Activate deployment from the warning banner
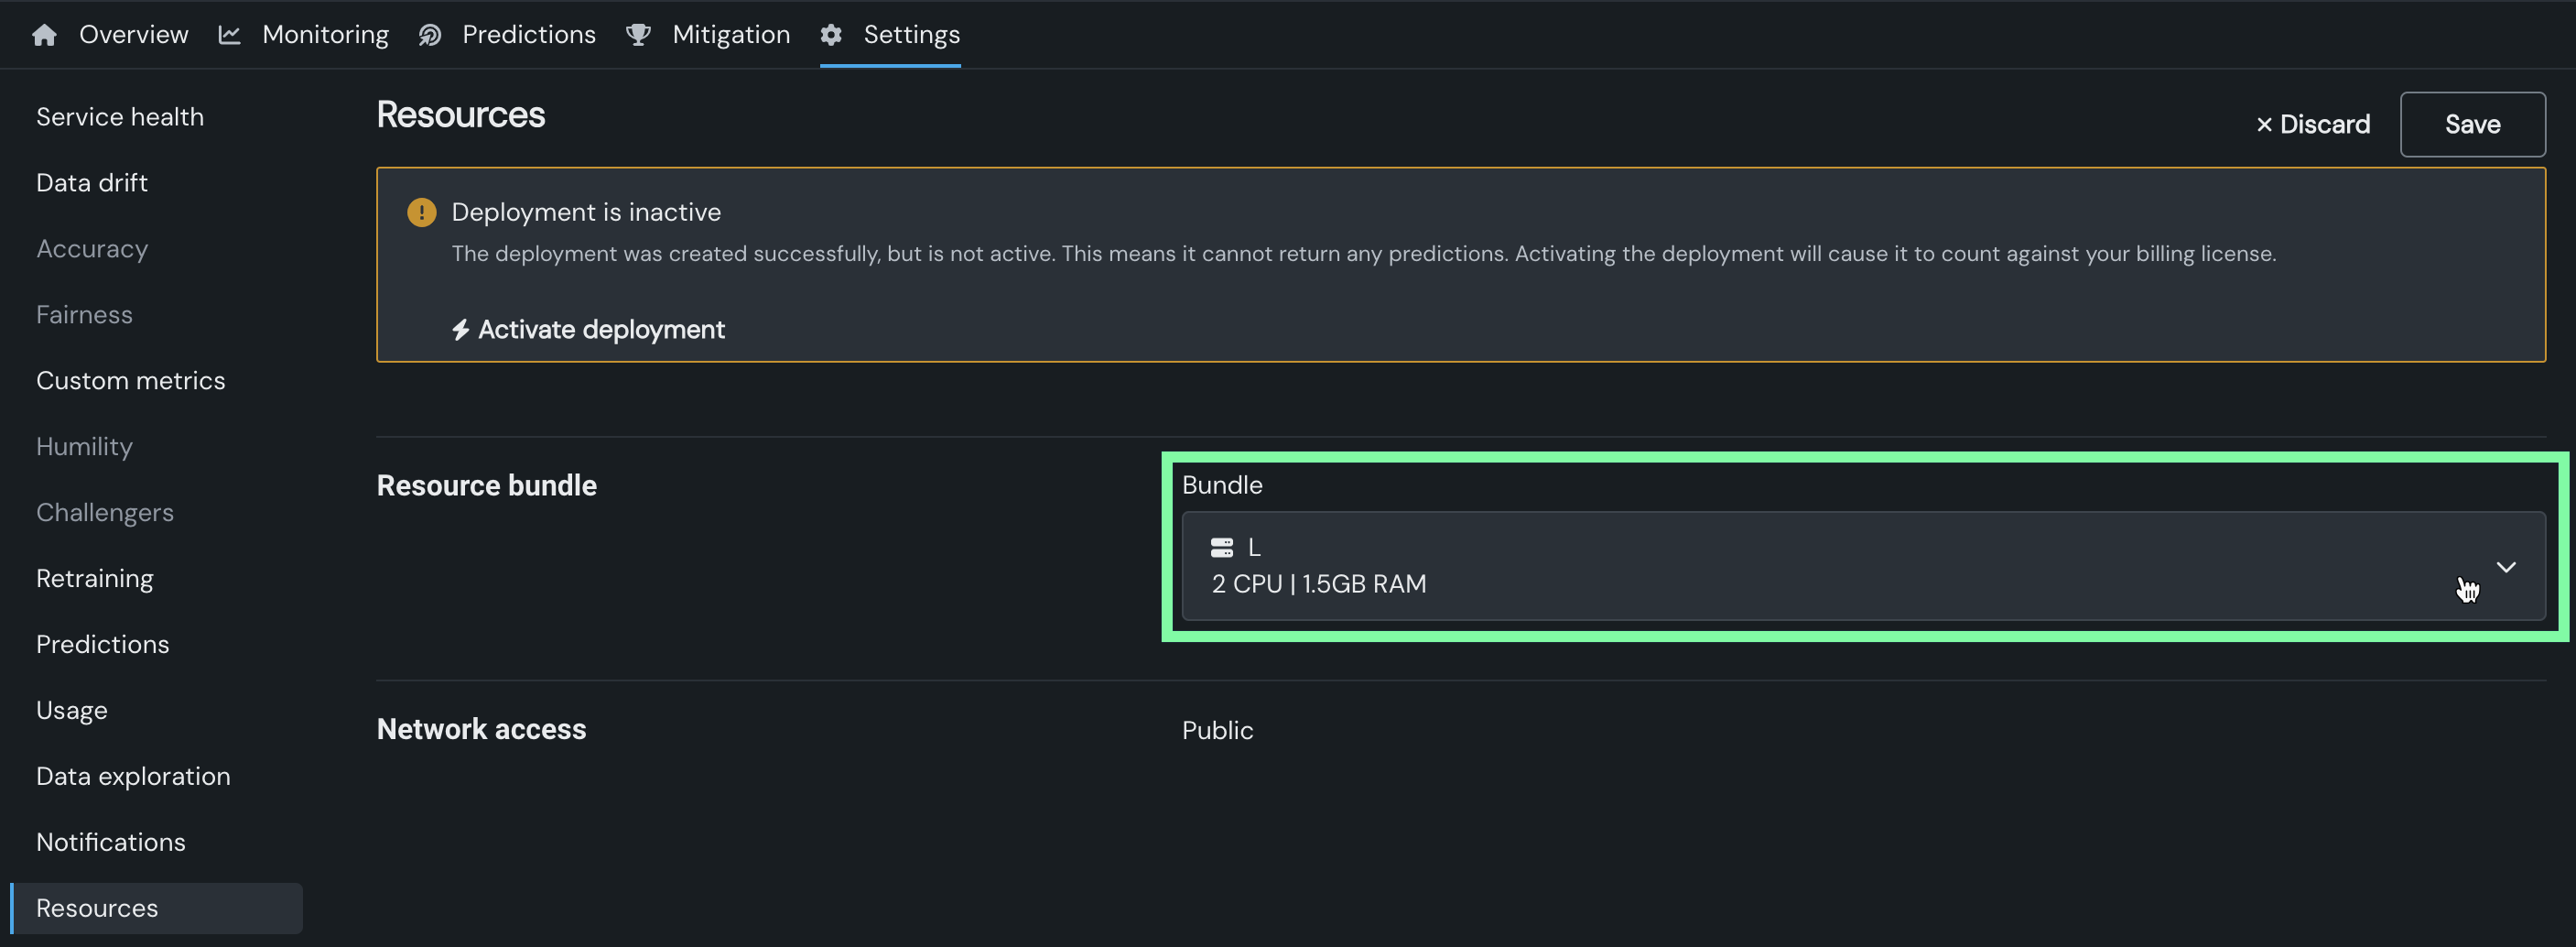Screen dimensions: 2576x947 (600, 330)
